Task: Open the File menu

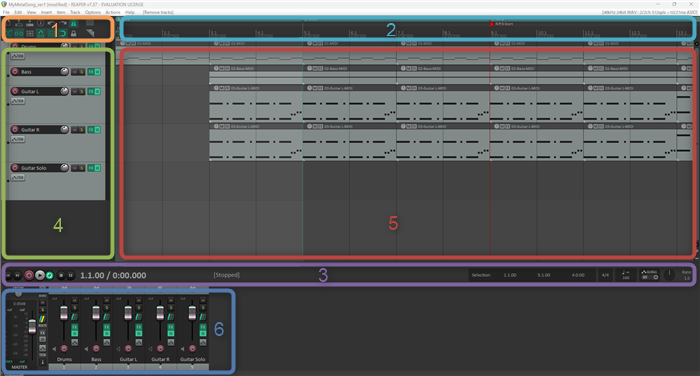Action: pos(6,12)
